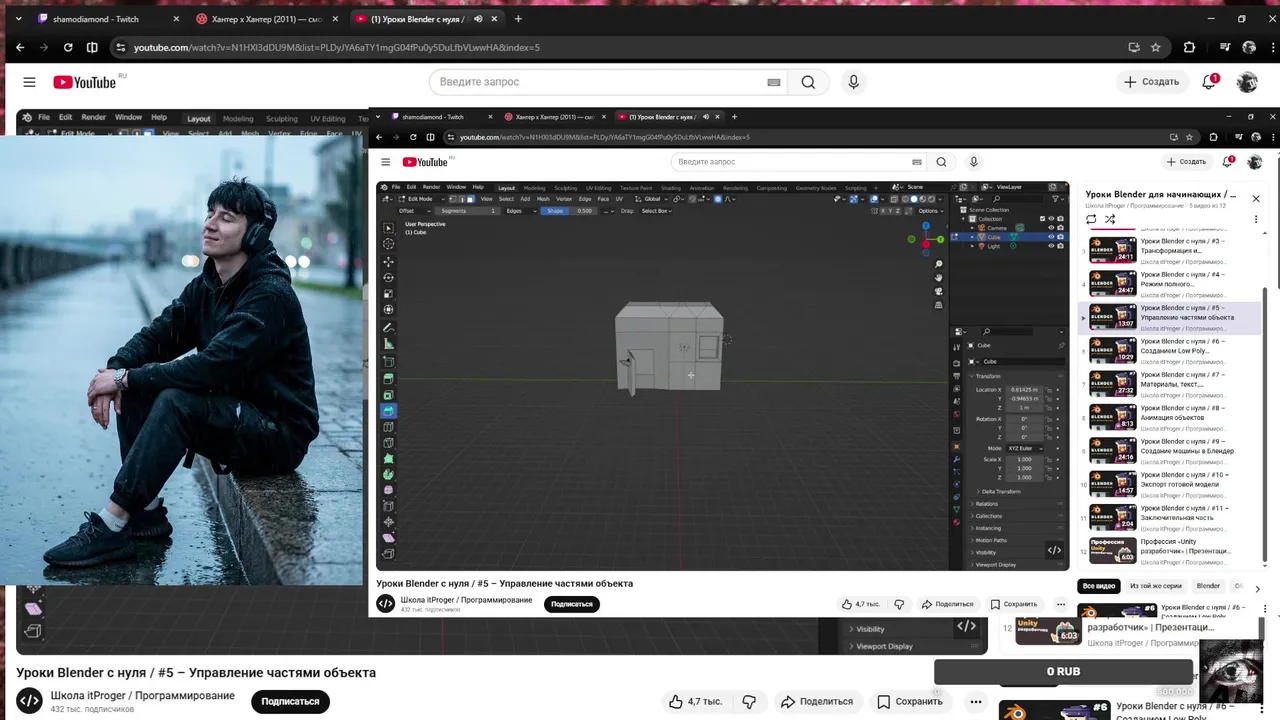Click the main YouTube search input field
1280x720 pixels.
[x=610, y=82]
